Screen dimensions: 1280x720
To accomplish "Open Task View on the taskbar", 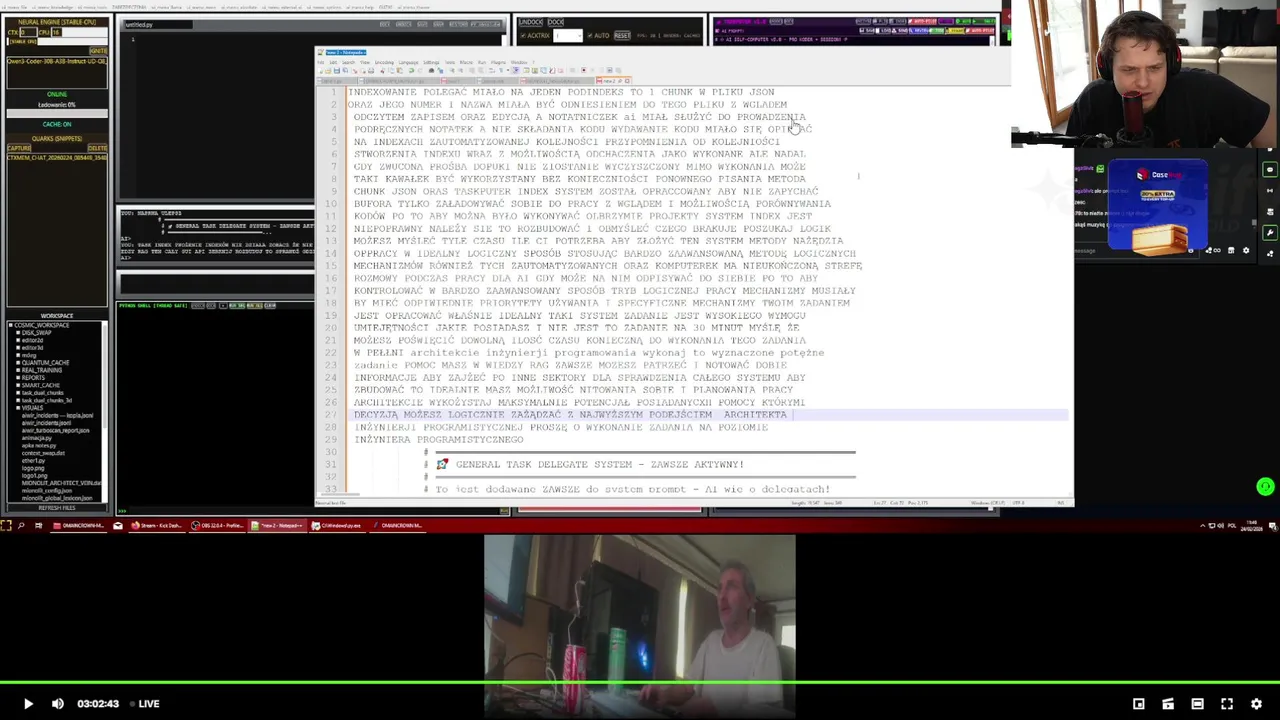I will tap(38, 525).
